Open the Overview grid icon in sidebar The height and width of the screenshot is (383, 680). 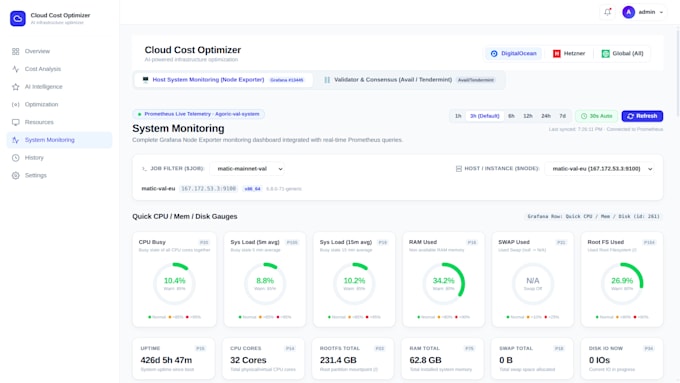(16, 51)
